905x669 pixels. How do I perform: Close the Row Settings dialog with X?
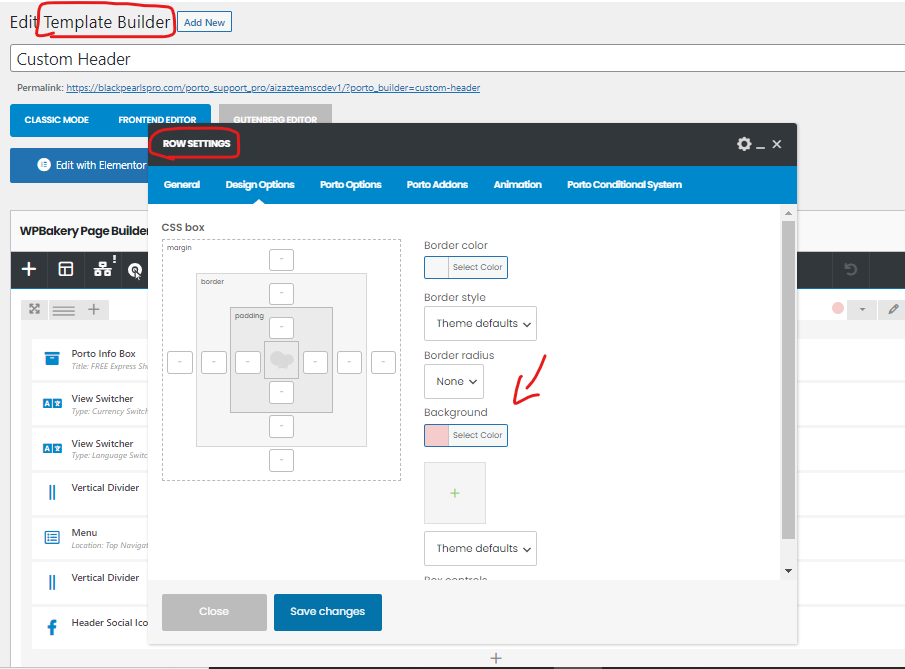coord(777,144)
